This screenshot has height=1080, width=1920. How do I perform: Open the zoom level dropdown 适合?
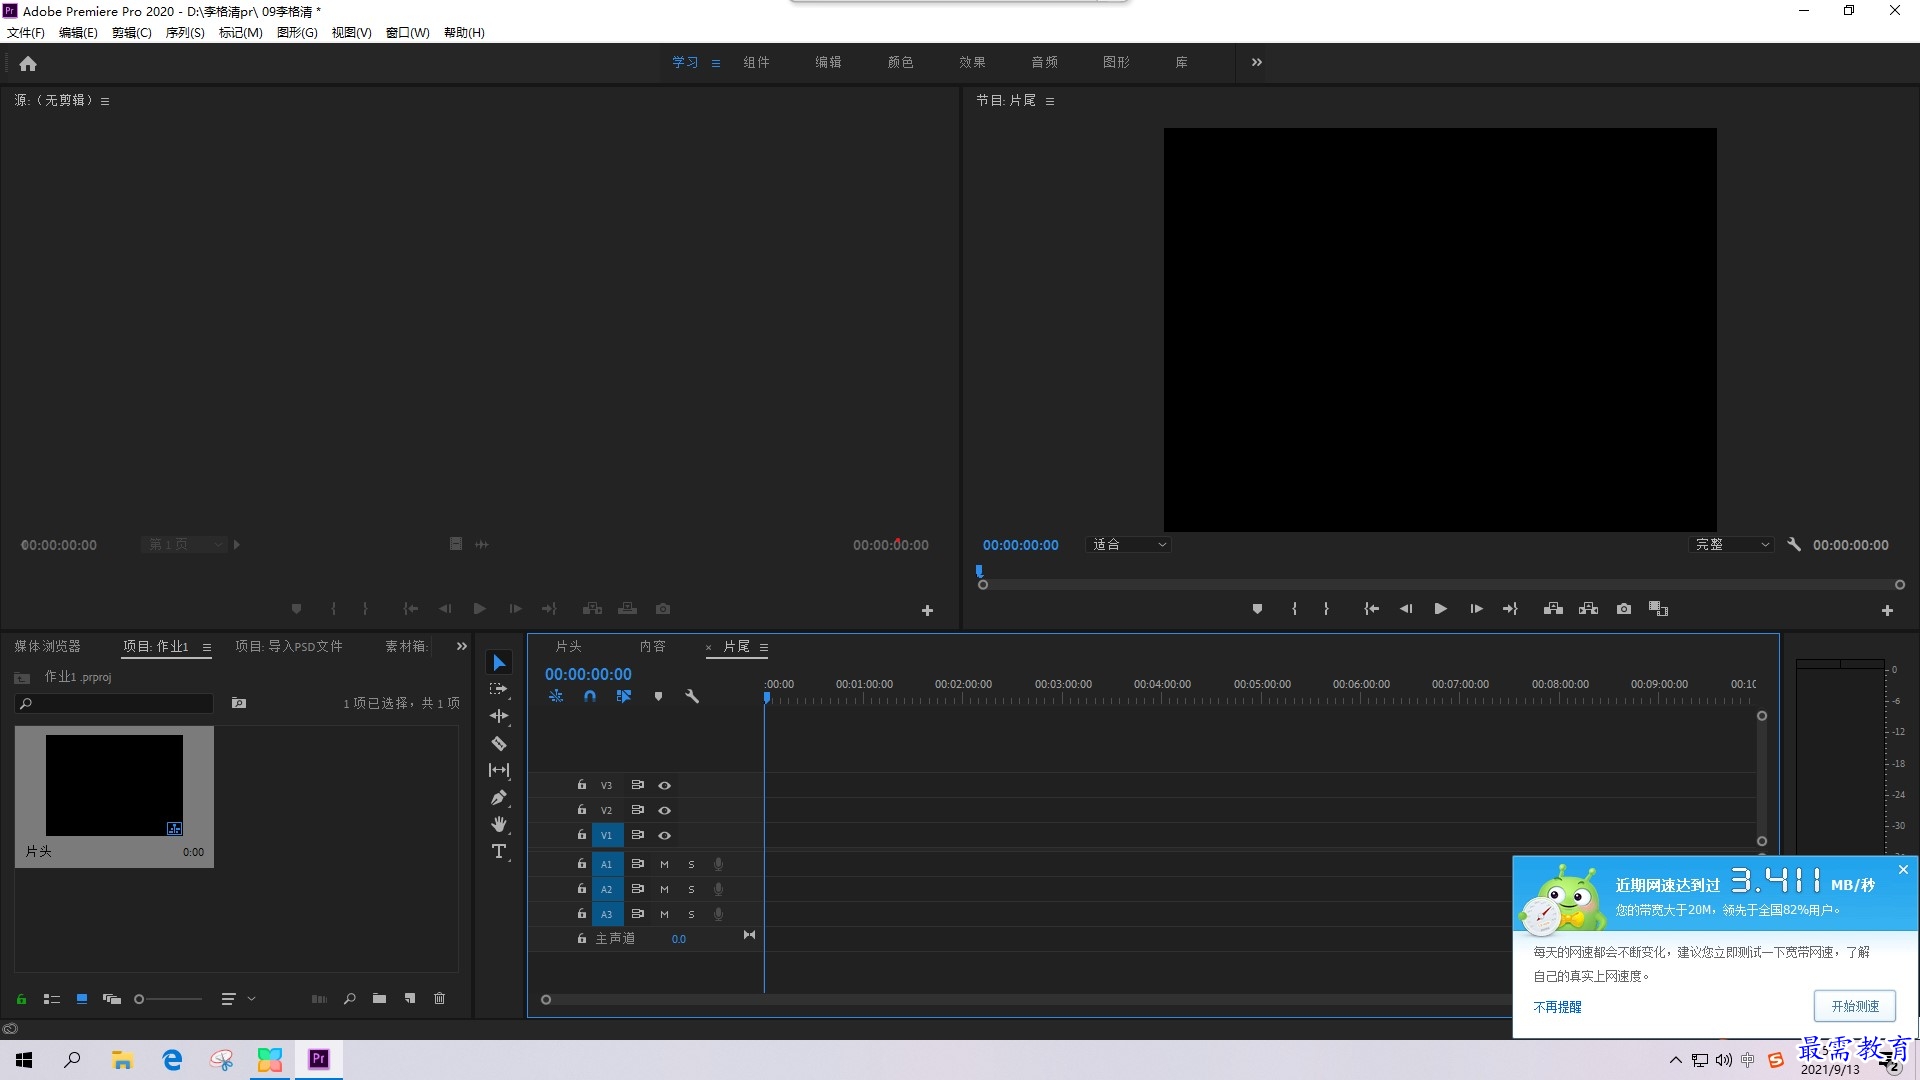click(1128, 545)
